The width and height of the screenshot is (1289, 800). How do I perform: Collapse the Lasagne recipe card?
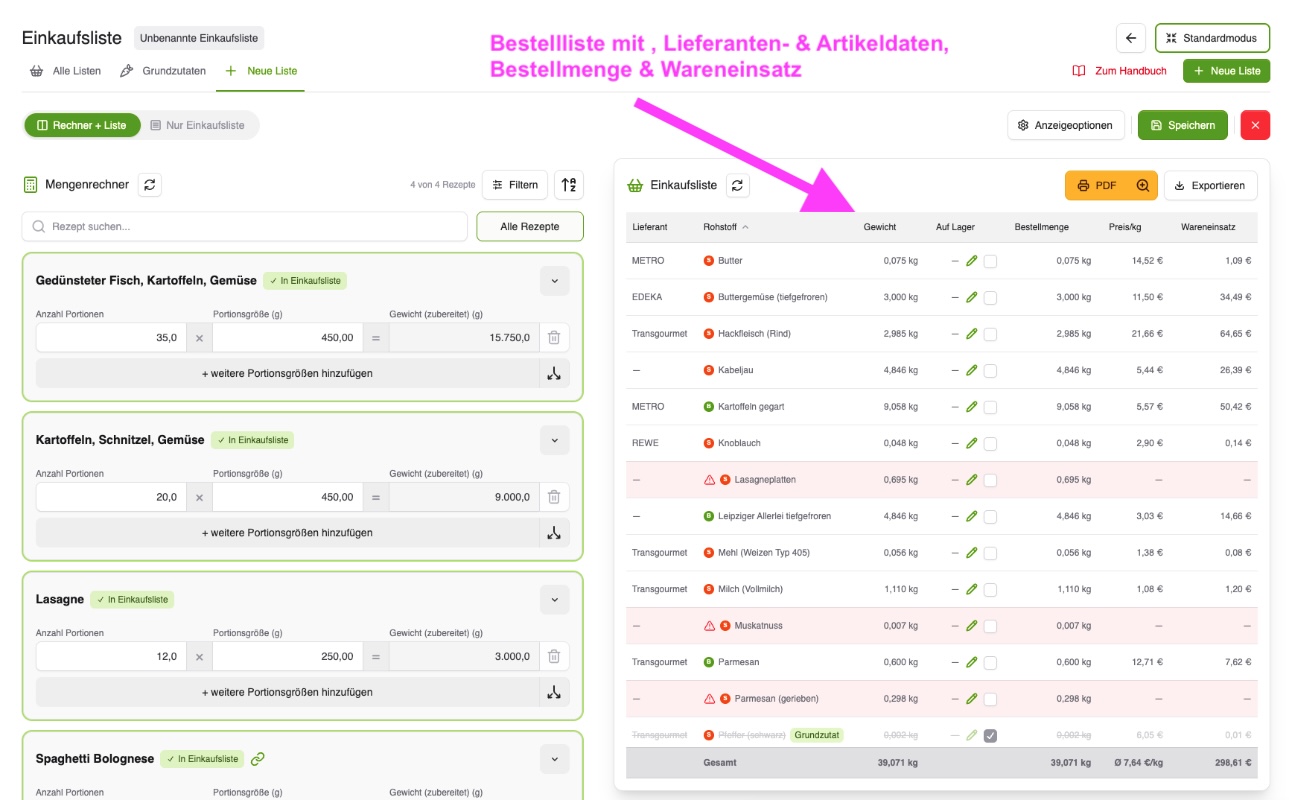(x=554, y=600)
